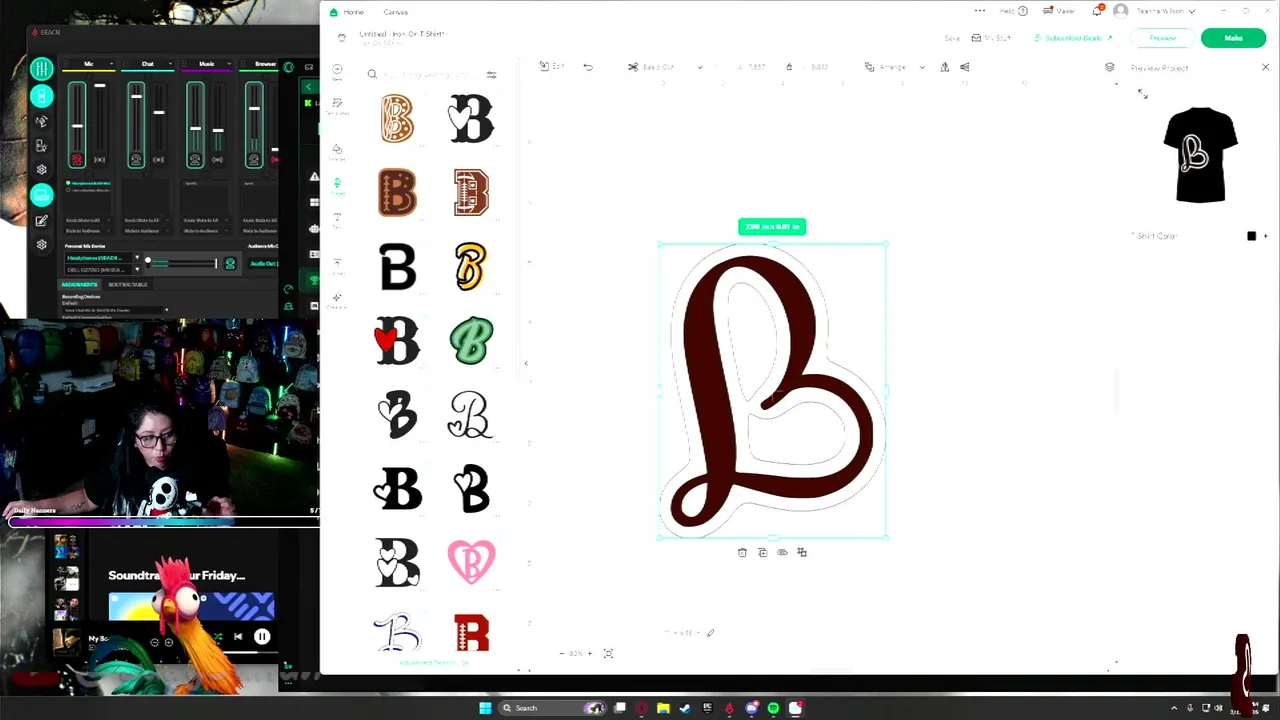Select the highlighted Images panel icon

(337, 184)
